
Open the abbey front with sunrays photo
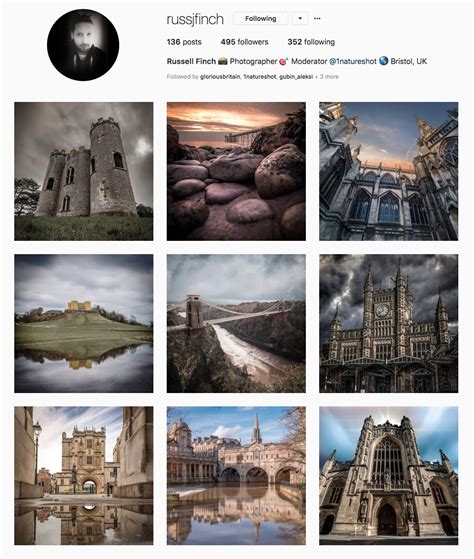[388, 476]
